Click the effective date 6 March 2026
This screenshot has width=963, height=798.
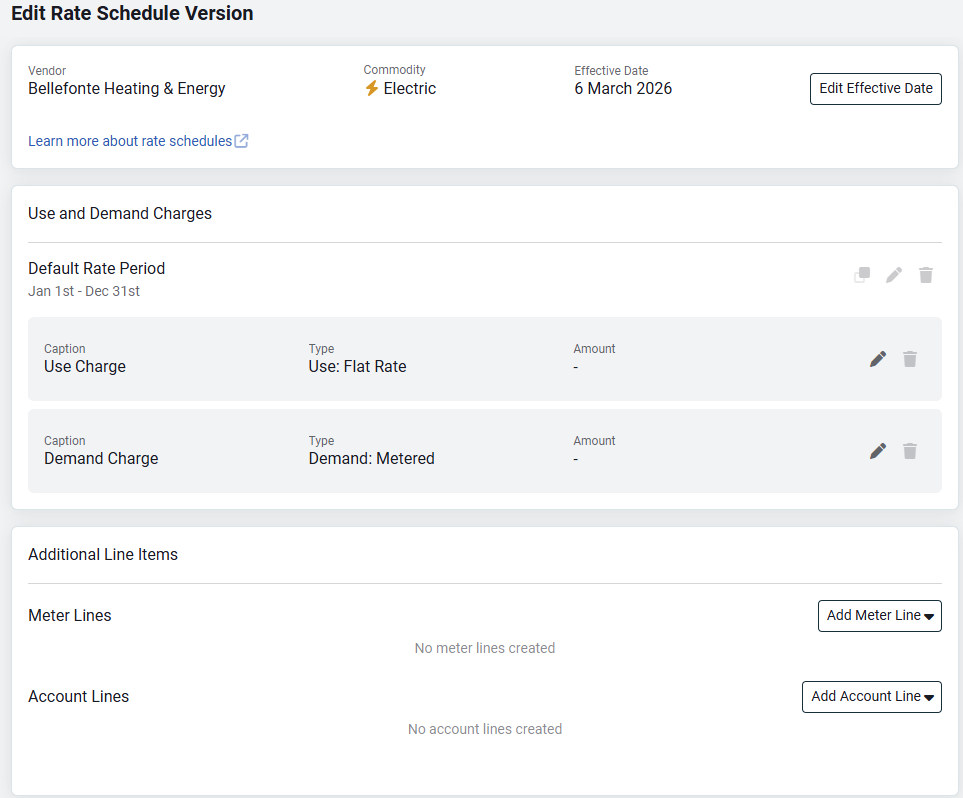(623, 89)
